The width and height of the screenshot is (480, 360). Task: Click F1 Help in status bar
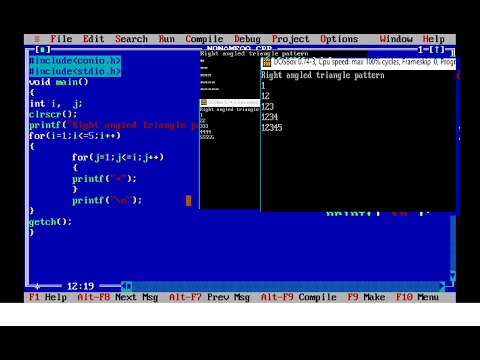[48, 297]
